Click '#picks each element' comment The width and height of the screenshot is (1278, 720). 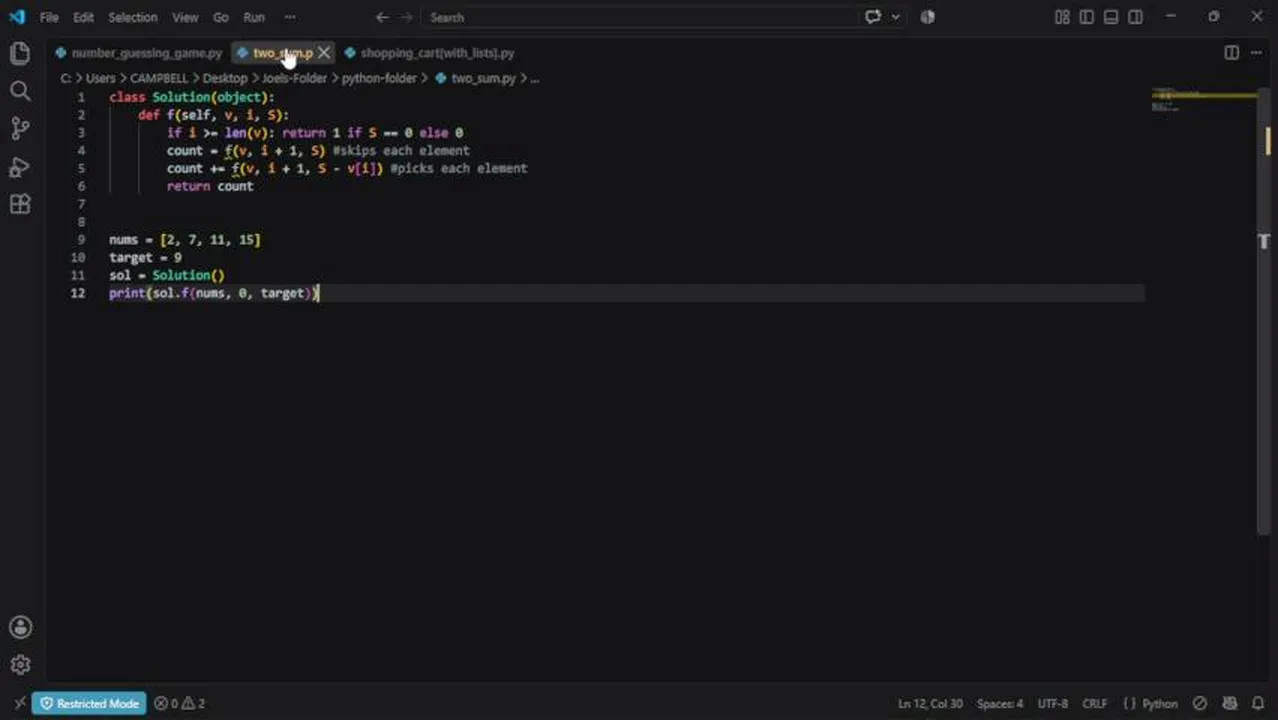pos(458,168)
